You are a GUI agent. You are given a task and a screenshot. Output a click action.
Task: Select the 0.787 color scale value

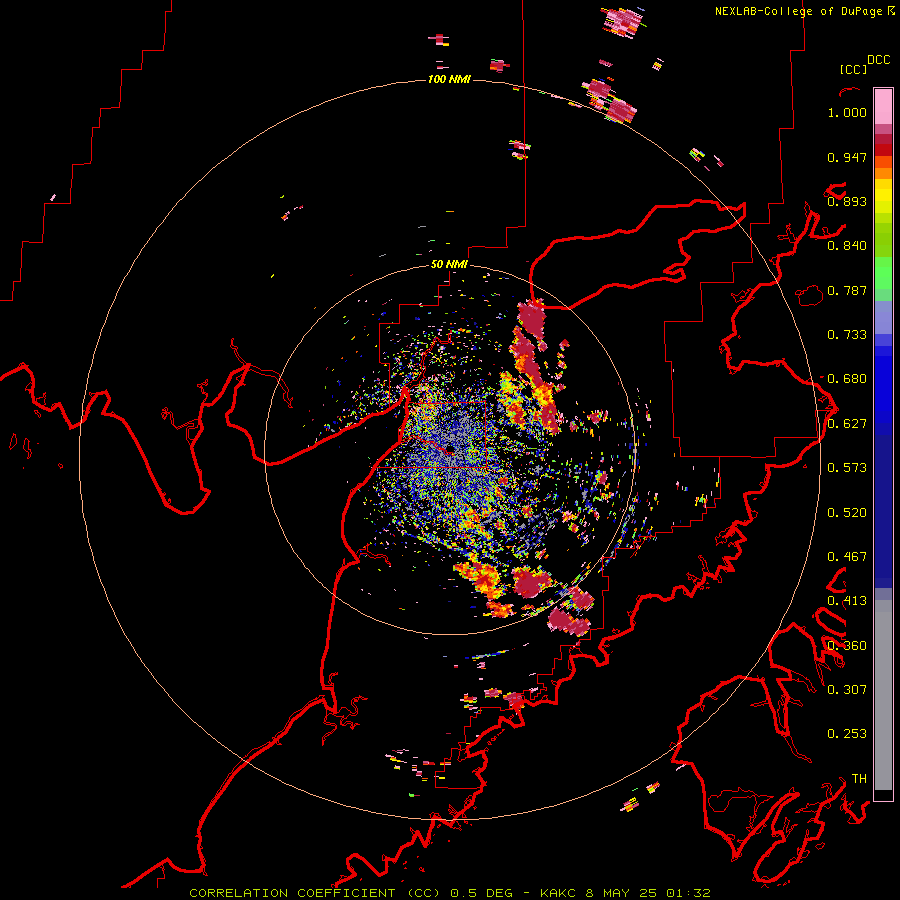(x=847, y=290)
